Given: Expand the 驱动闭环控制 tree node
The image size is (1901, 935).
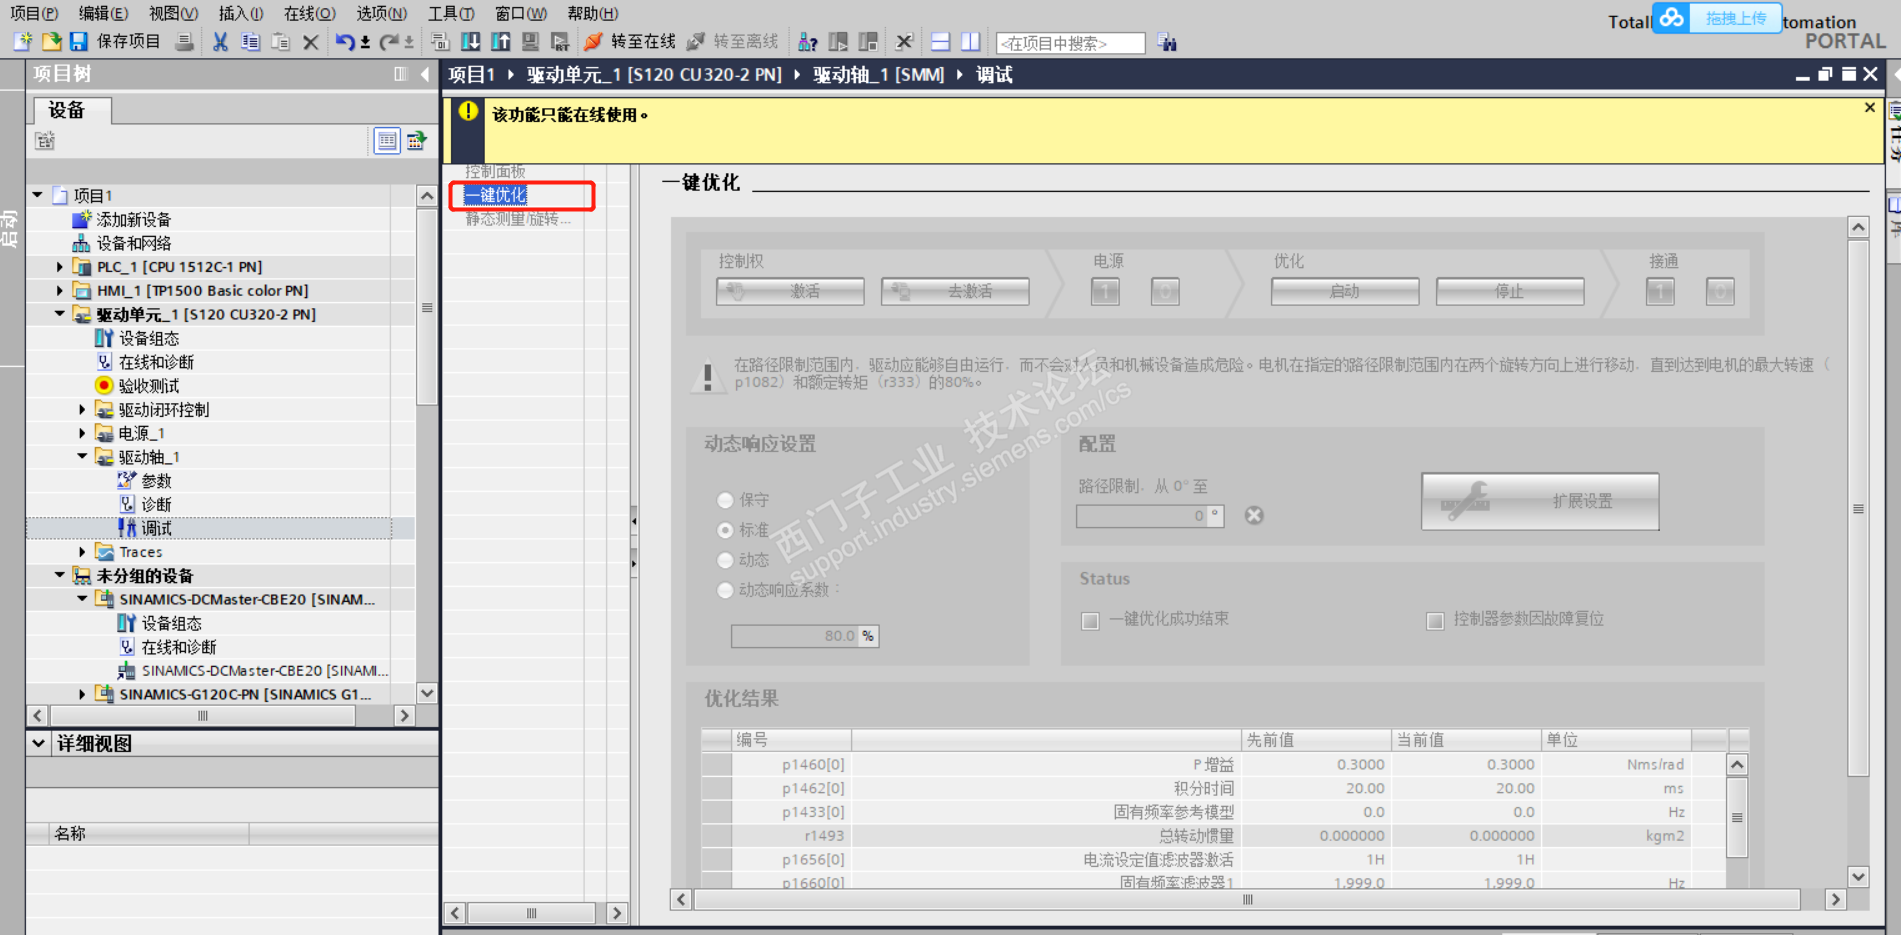Looking at the screenshot, I should pos(83,409).
